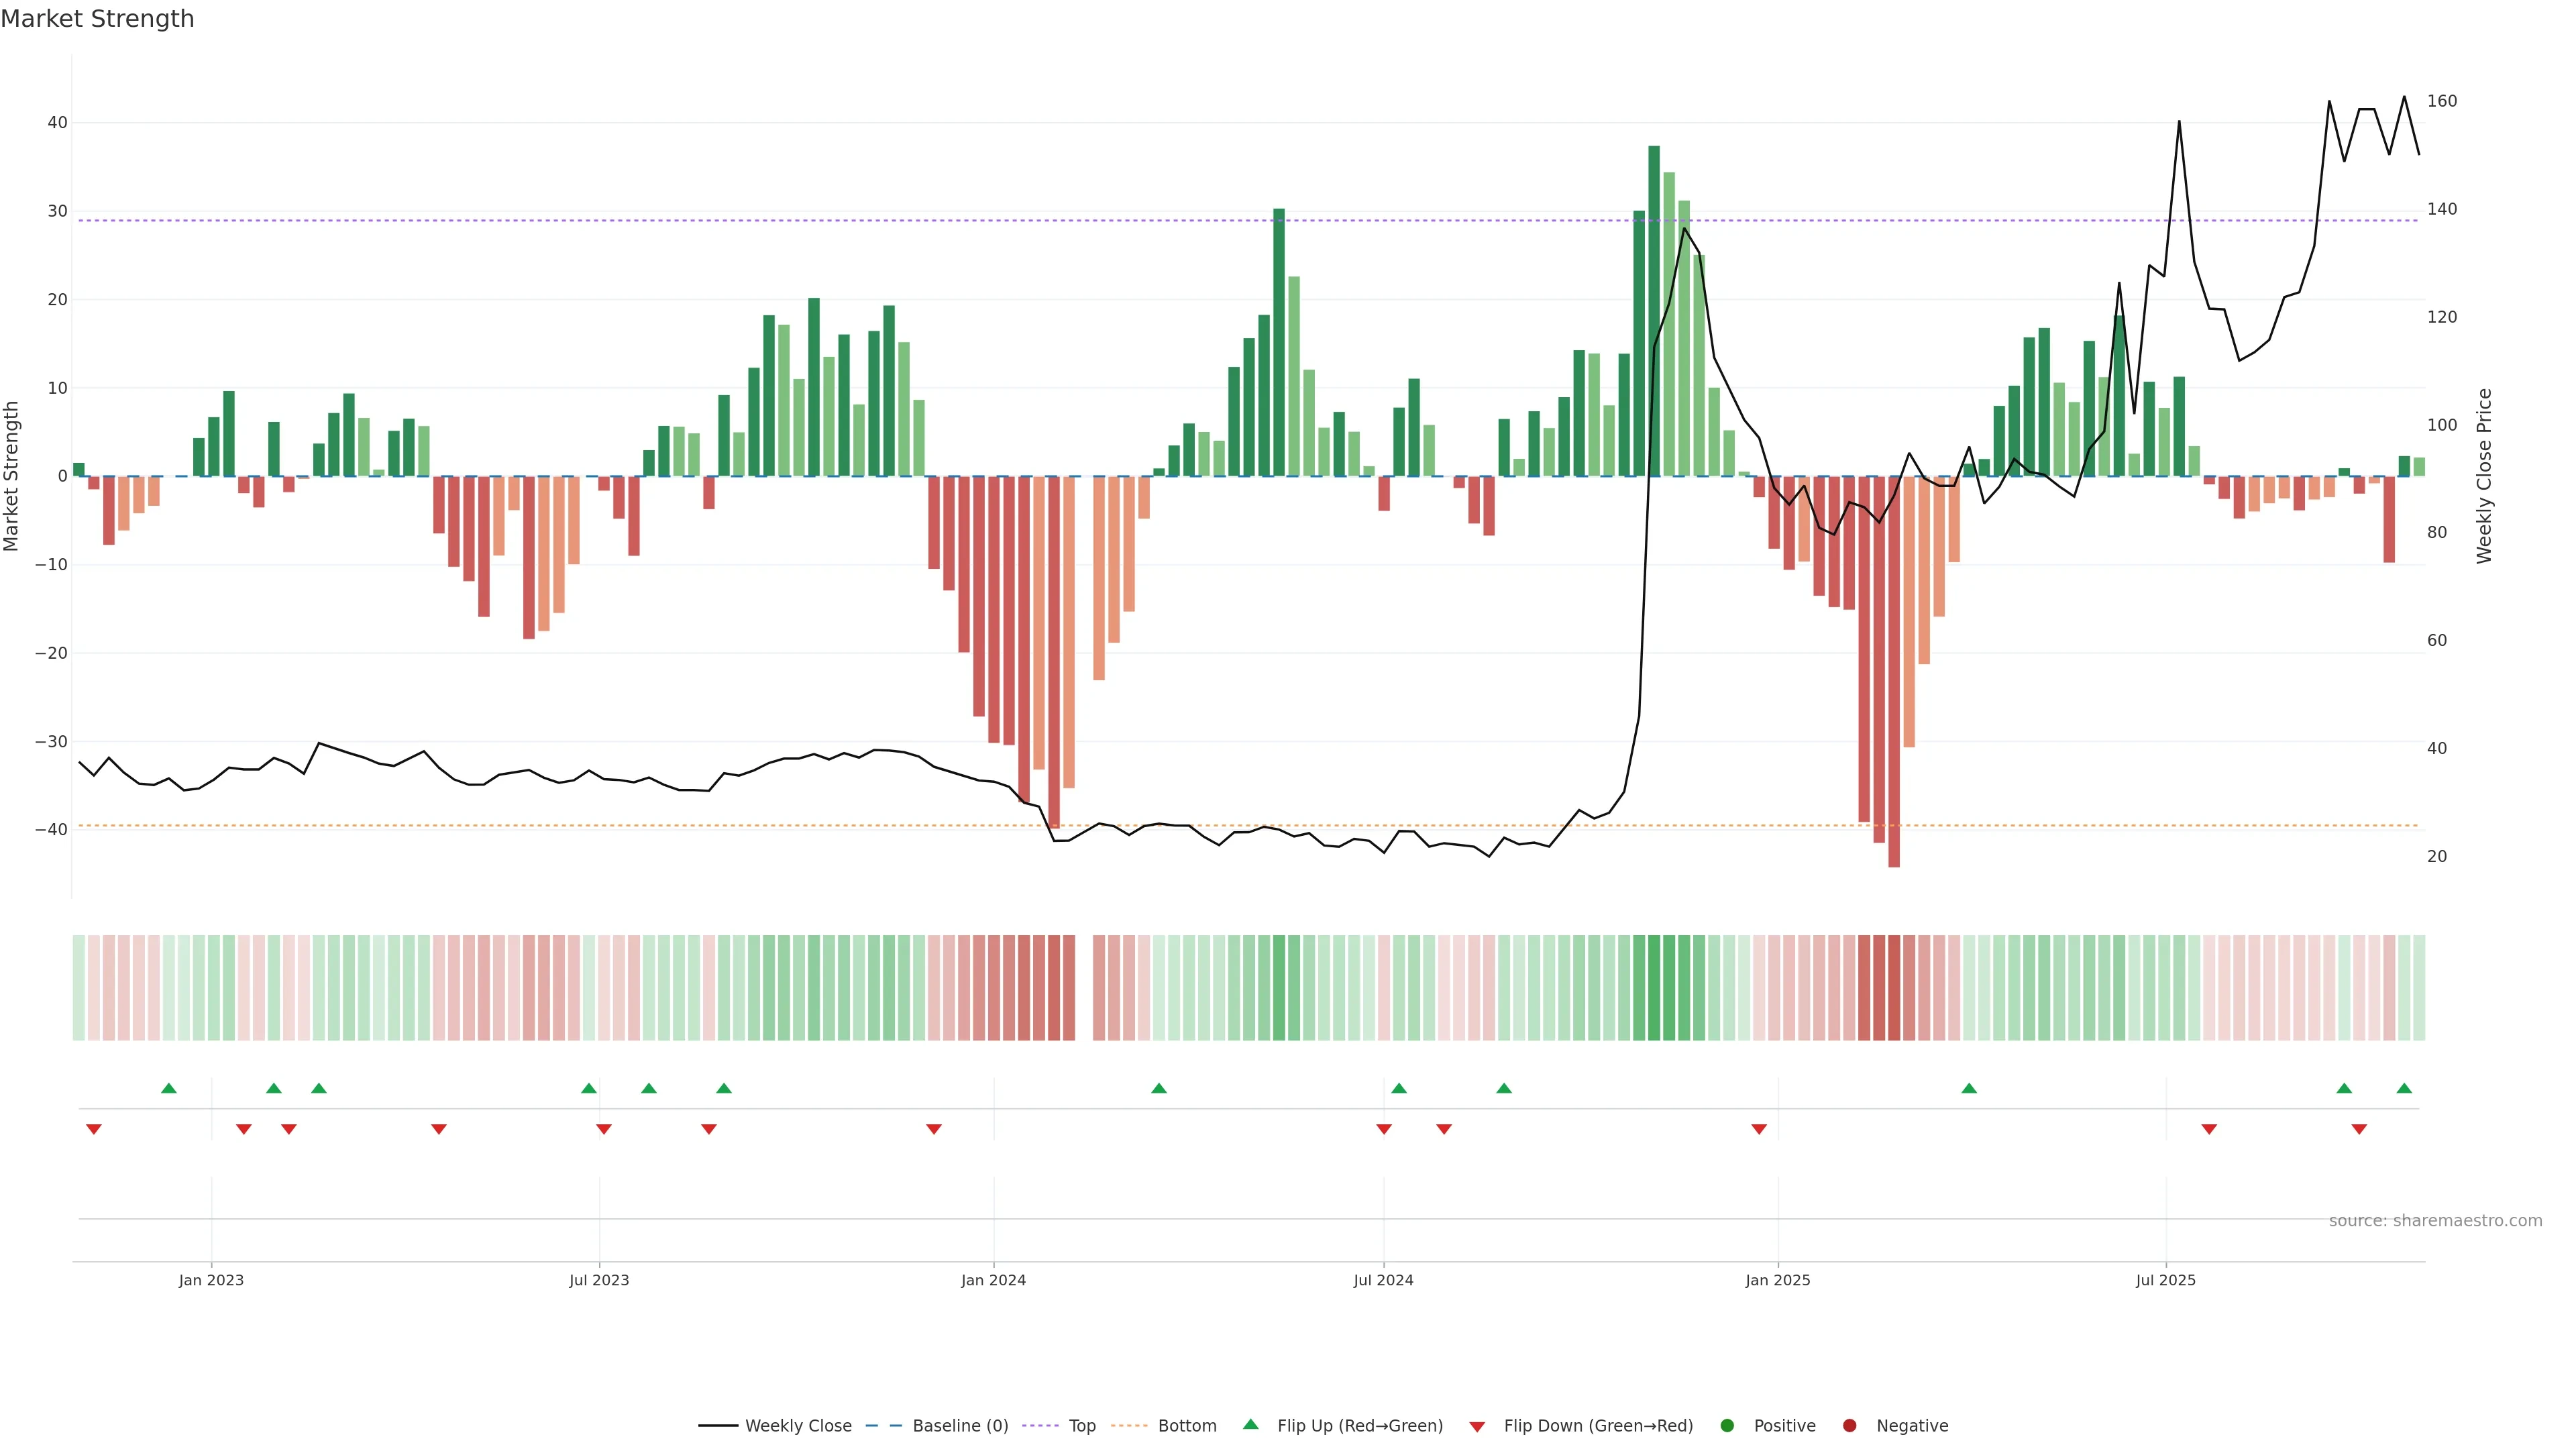Toggle the Baseline (0) legend entry
Viewport: 2576px width, 1449px height.
959,1425
